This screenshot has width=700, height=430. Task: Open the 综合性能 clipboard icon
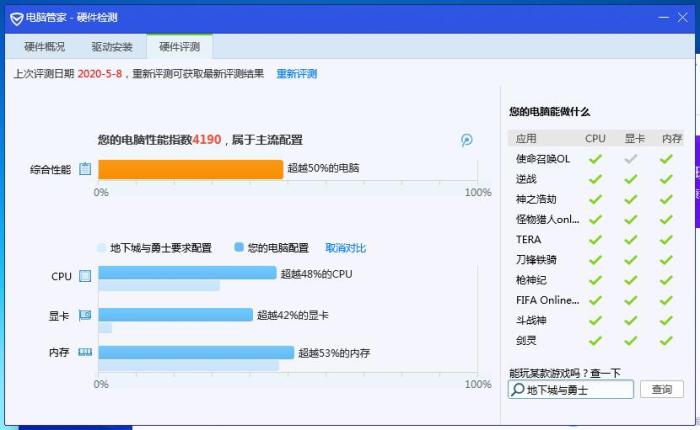tap(85, 169)
